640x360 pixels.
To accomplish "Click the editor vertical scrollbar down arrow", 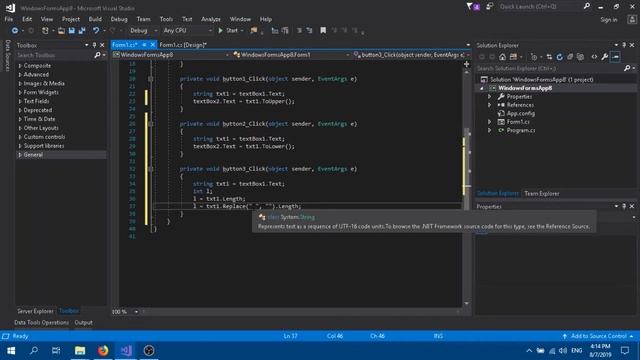I will tap(467, 304).
